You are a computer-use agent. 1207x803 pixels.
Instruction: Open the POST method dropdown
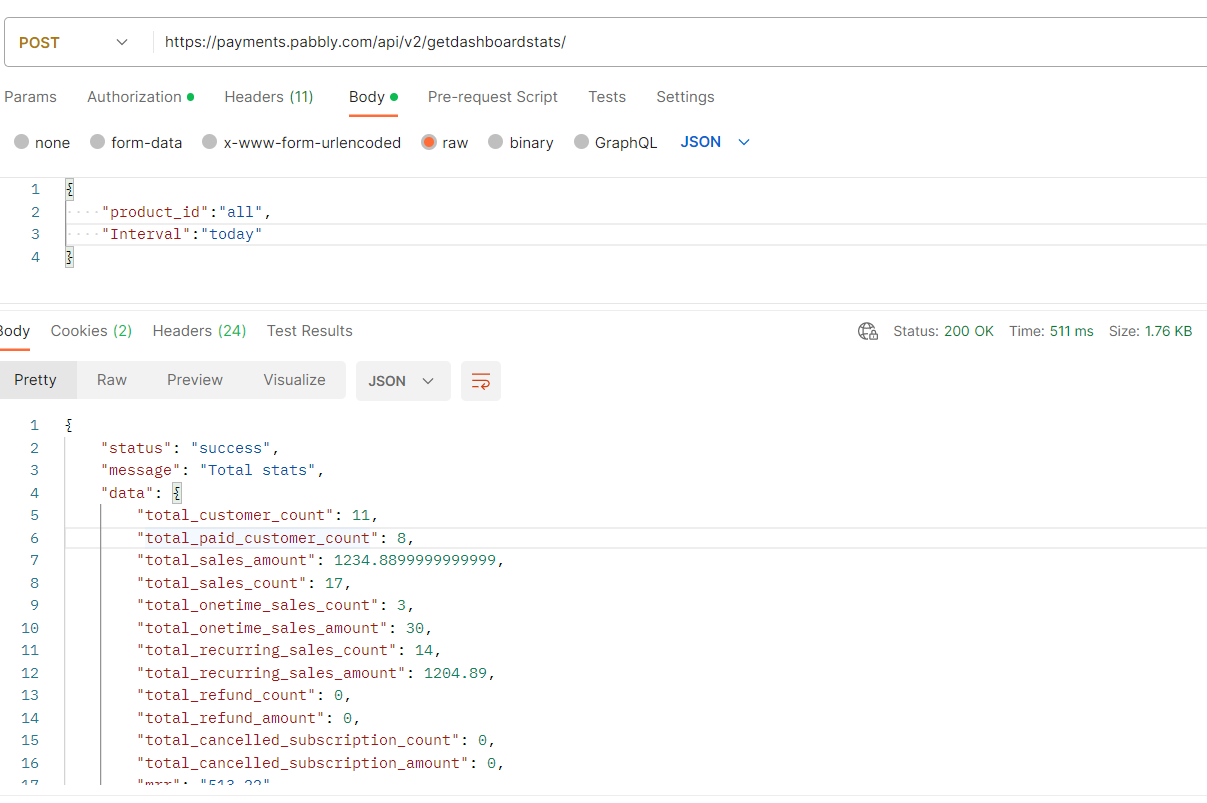73,42
